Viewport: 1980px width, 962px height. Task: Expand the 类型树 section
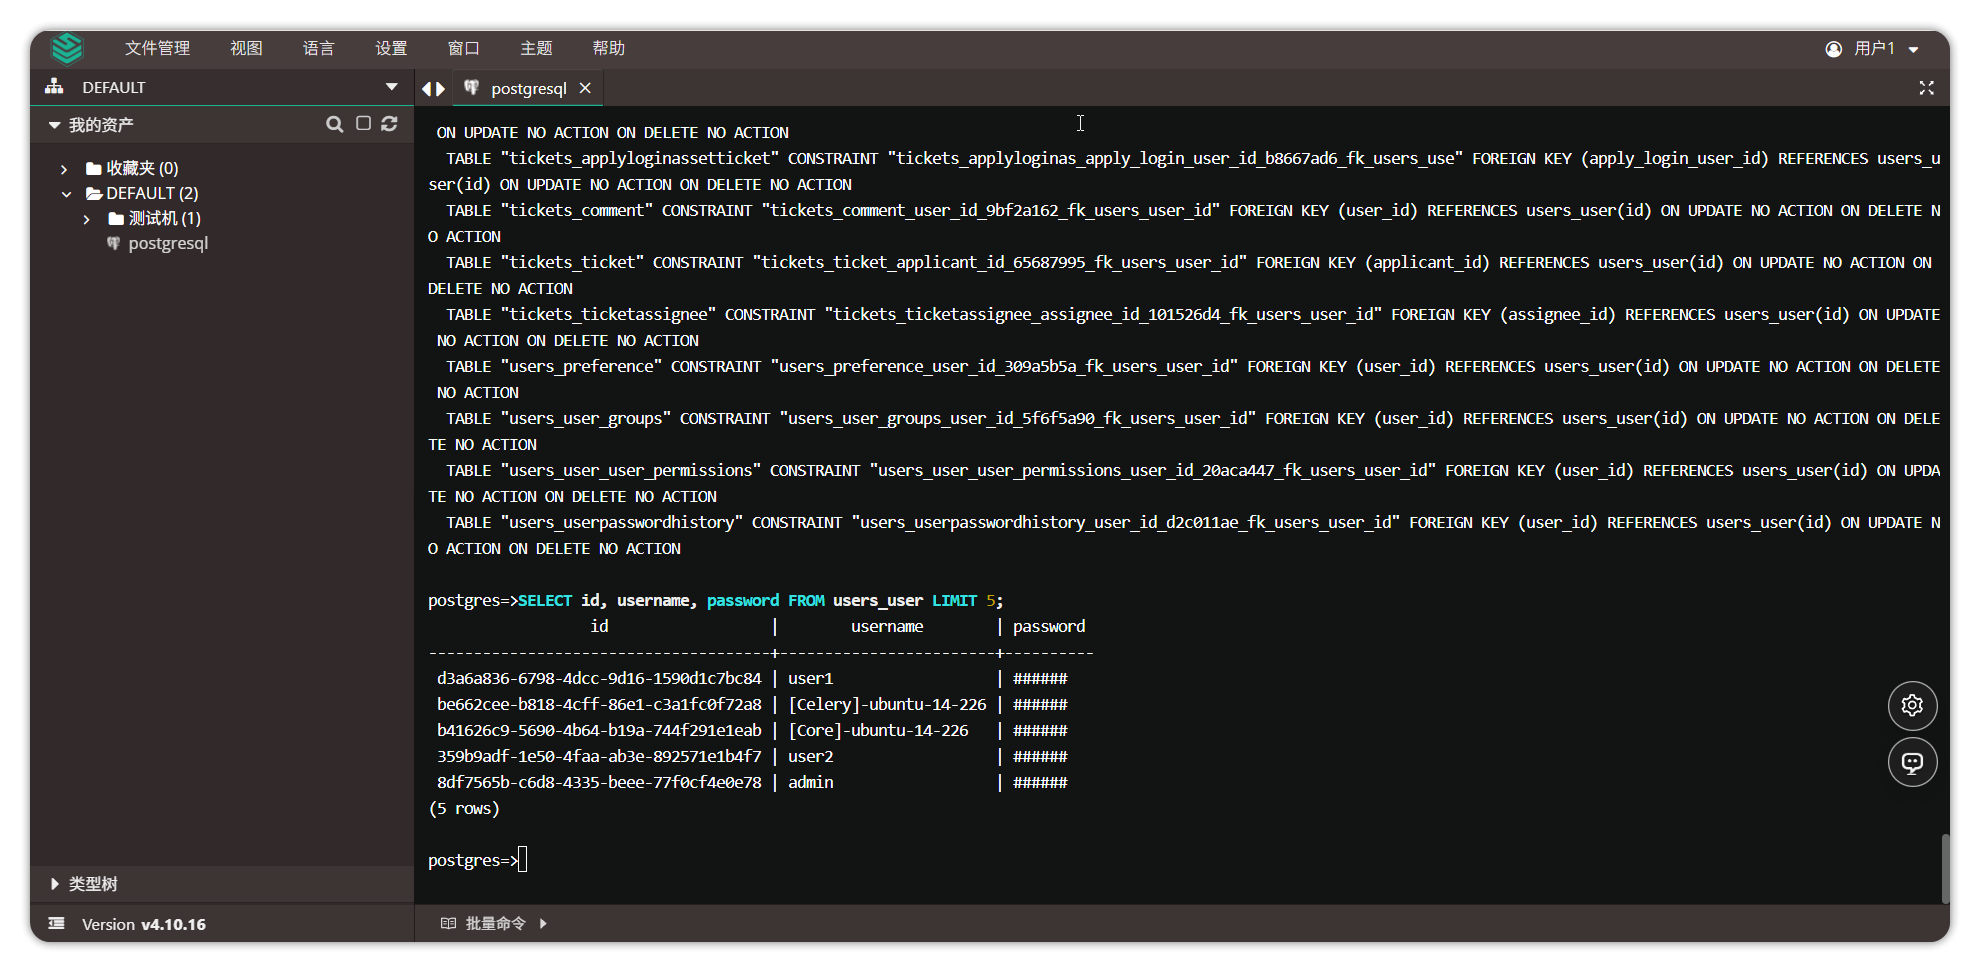[55, 884]
